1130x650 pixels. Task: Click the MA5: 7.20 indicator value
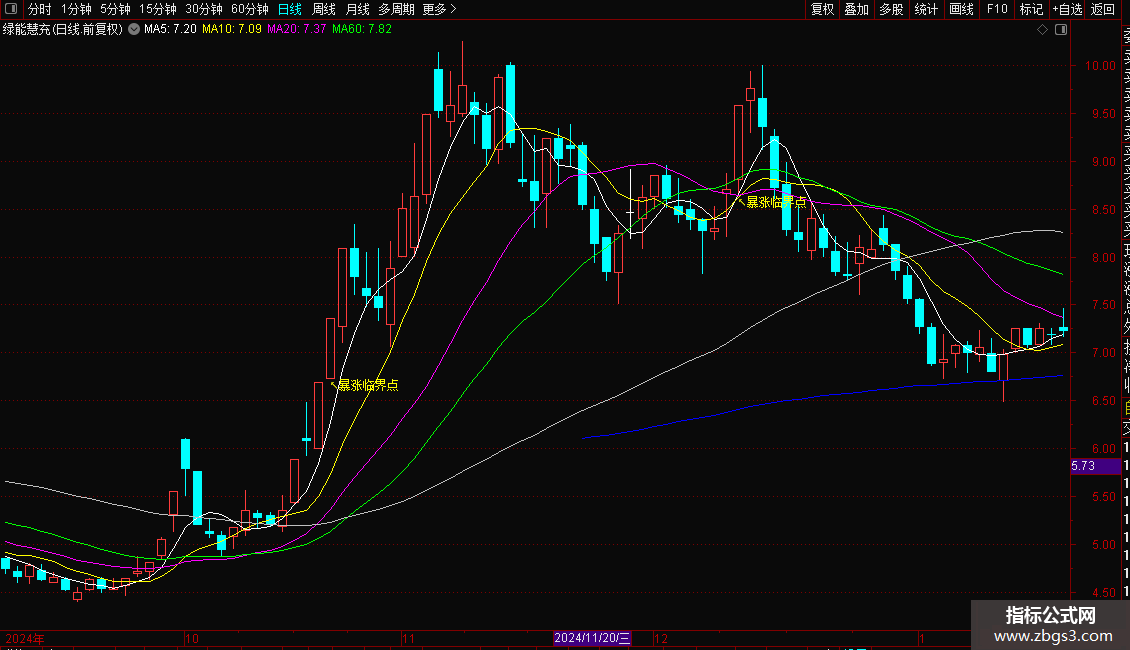click(170, 30)
